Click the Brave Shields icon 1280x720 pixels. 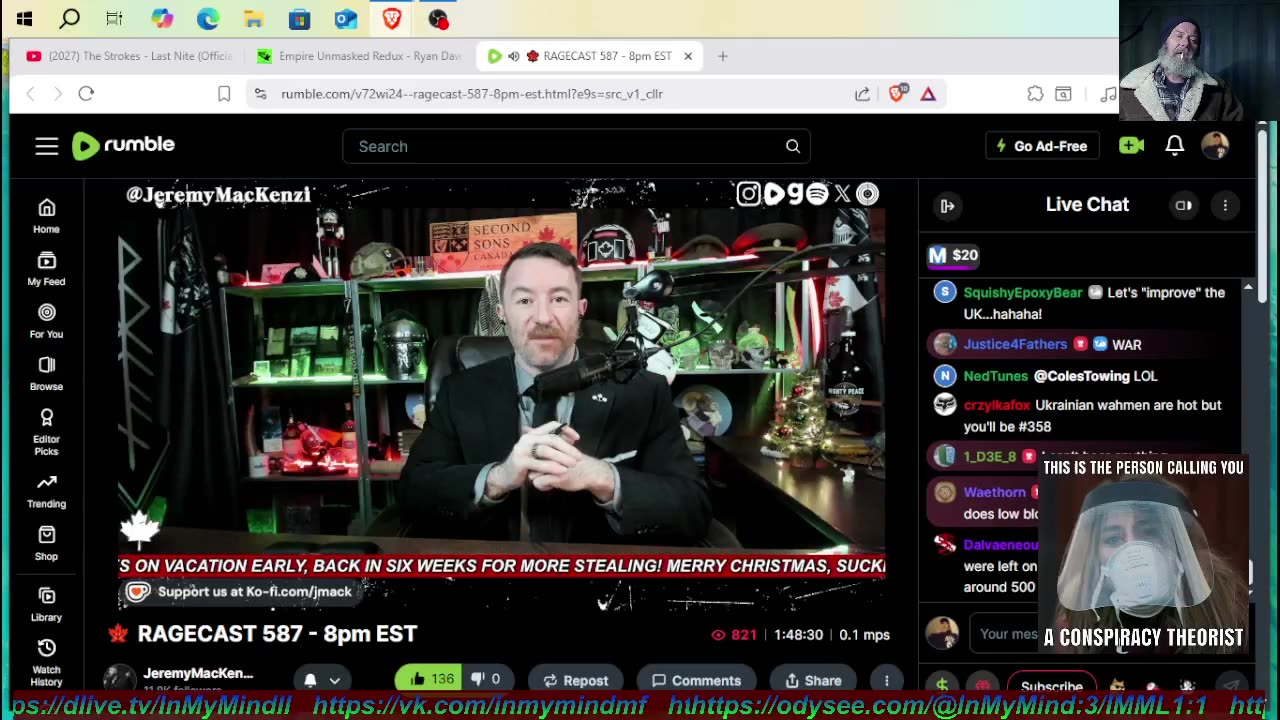coord(898,93)
